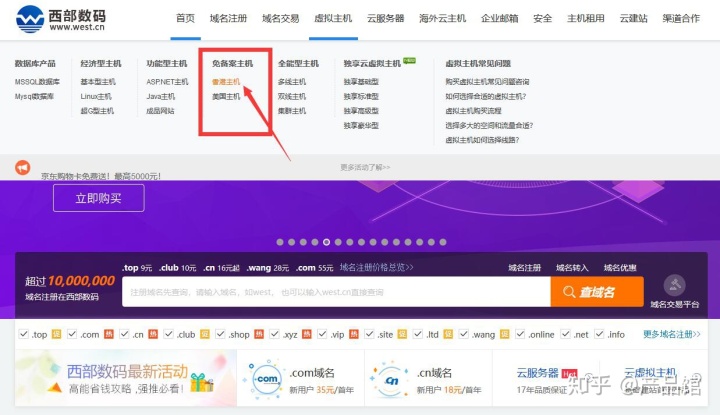720x415 pixels.
Task: Open 虚拟主机购买流程 FAQ link
Action: [x=473, y=111]
